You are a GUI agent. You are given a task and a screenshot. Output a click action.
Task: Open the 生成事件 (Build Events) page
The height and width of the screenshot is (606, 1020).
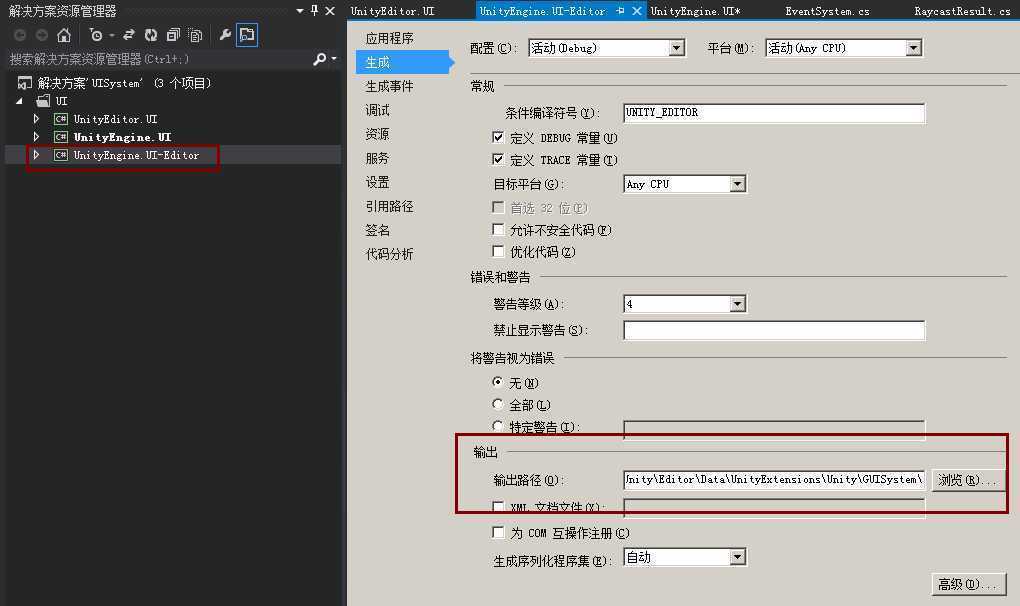coord(390,86)
